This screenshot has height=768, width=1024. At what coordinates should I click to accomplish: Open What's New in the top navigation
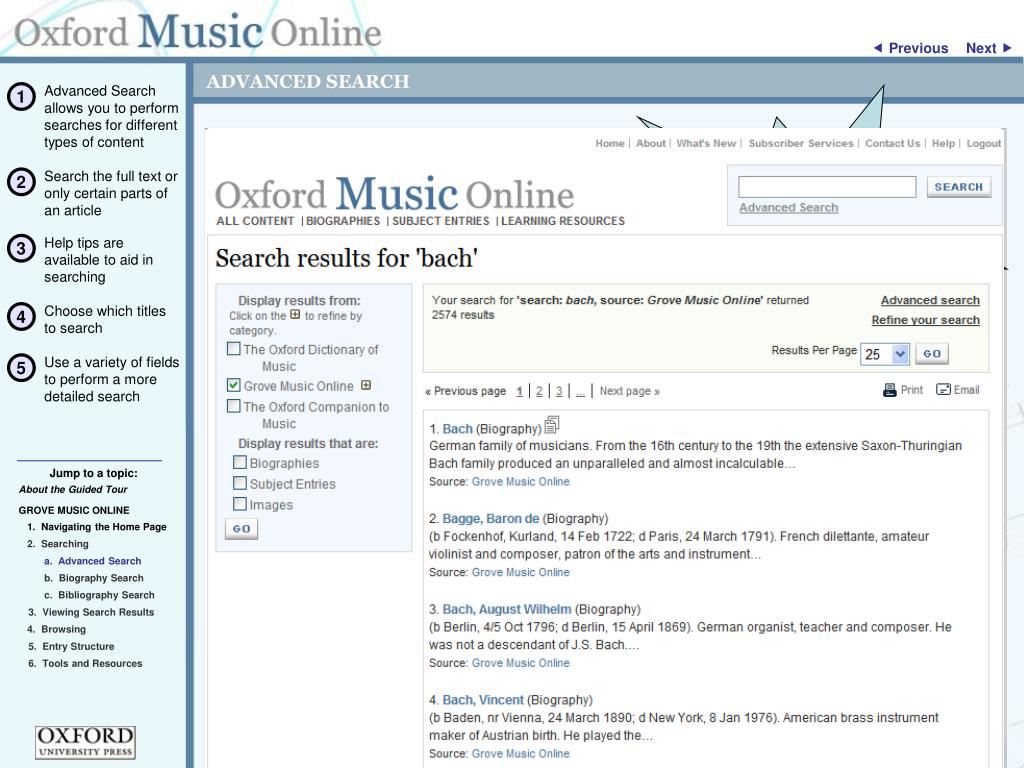706,143
